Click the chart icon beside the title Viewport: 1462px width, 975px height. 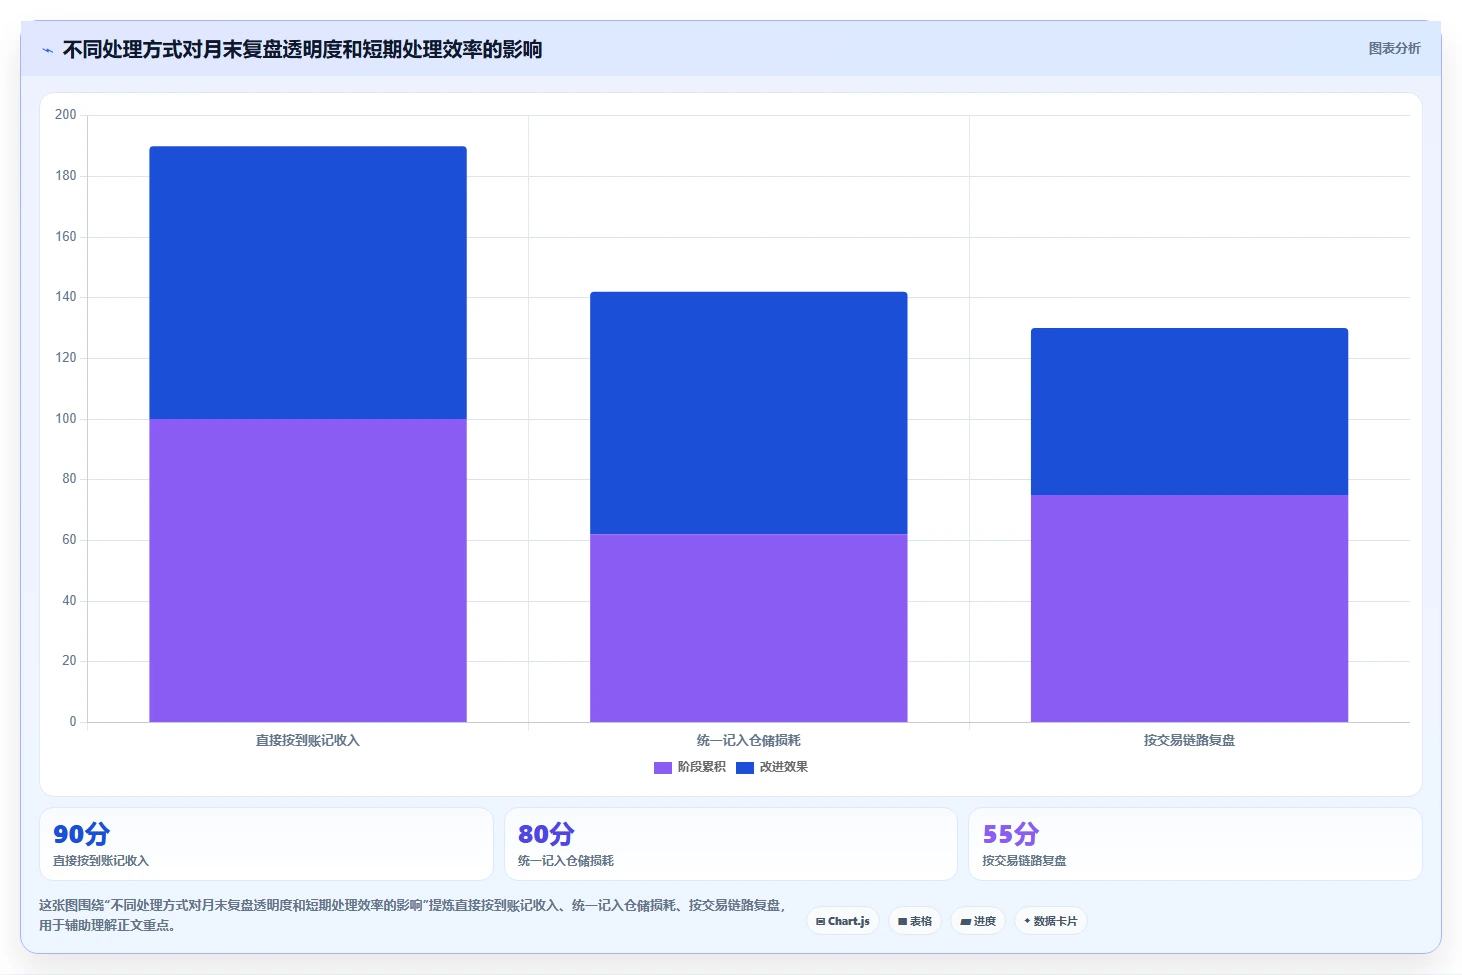47,50
